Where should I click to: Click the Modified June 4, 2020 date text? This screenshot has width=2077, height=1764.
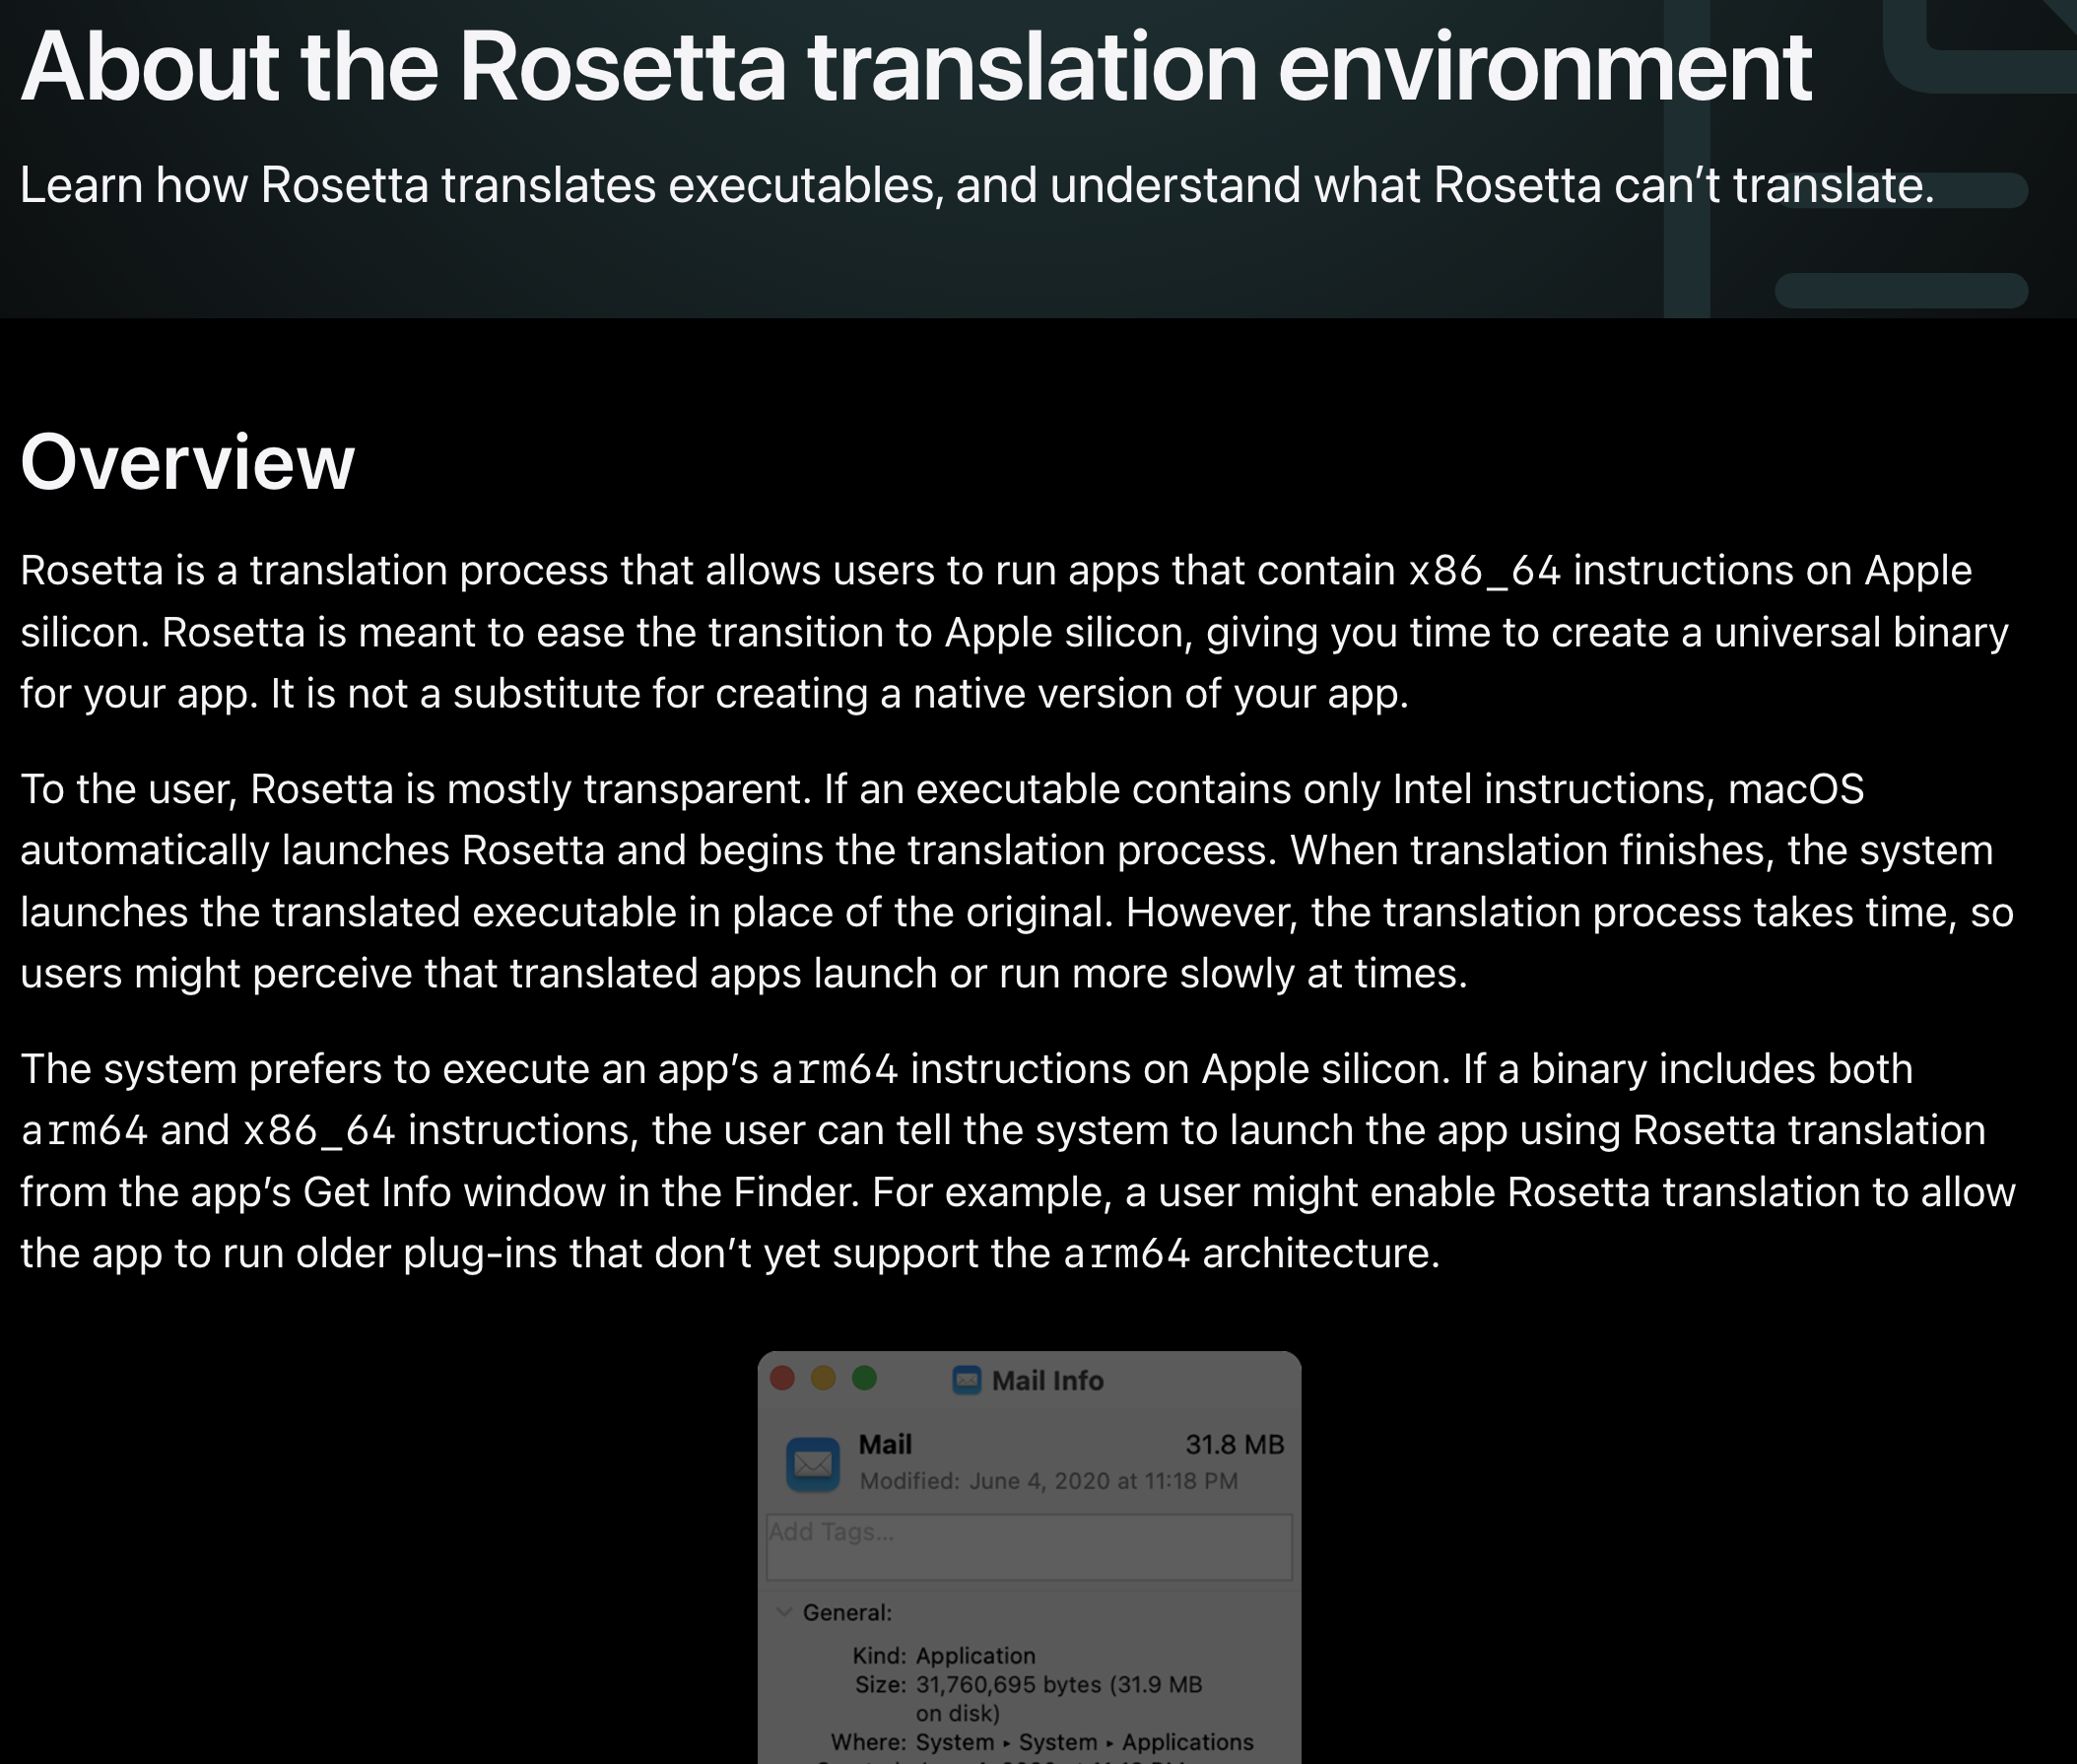[x=1048, y=1481]
